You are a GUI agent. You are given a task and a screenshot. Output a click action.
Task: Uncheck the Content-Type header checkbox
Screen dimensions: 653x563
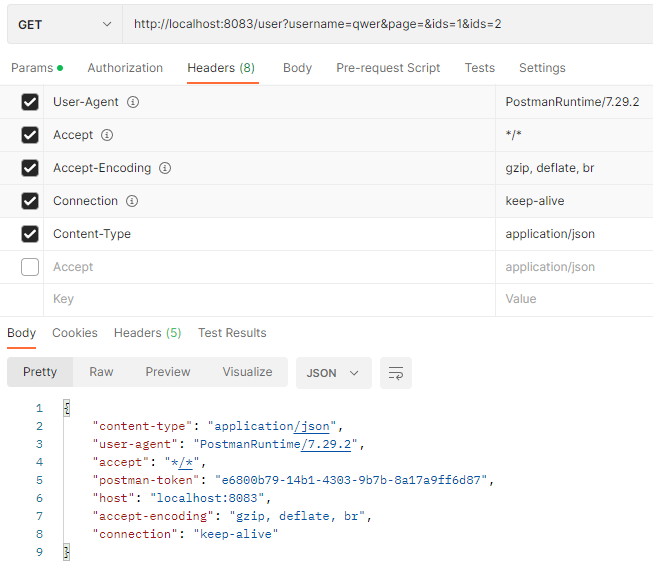point(30,234)
